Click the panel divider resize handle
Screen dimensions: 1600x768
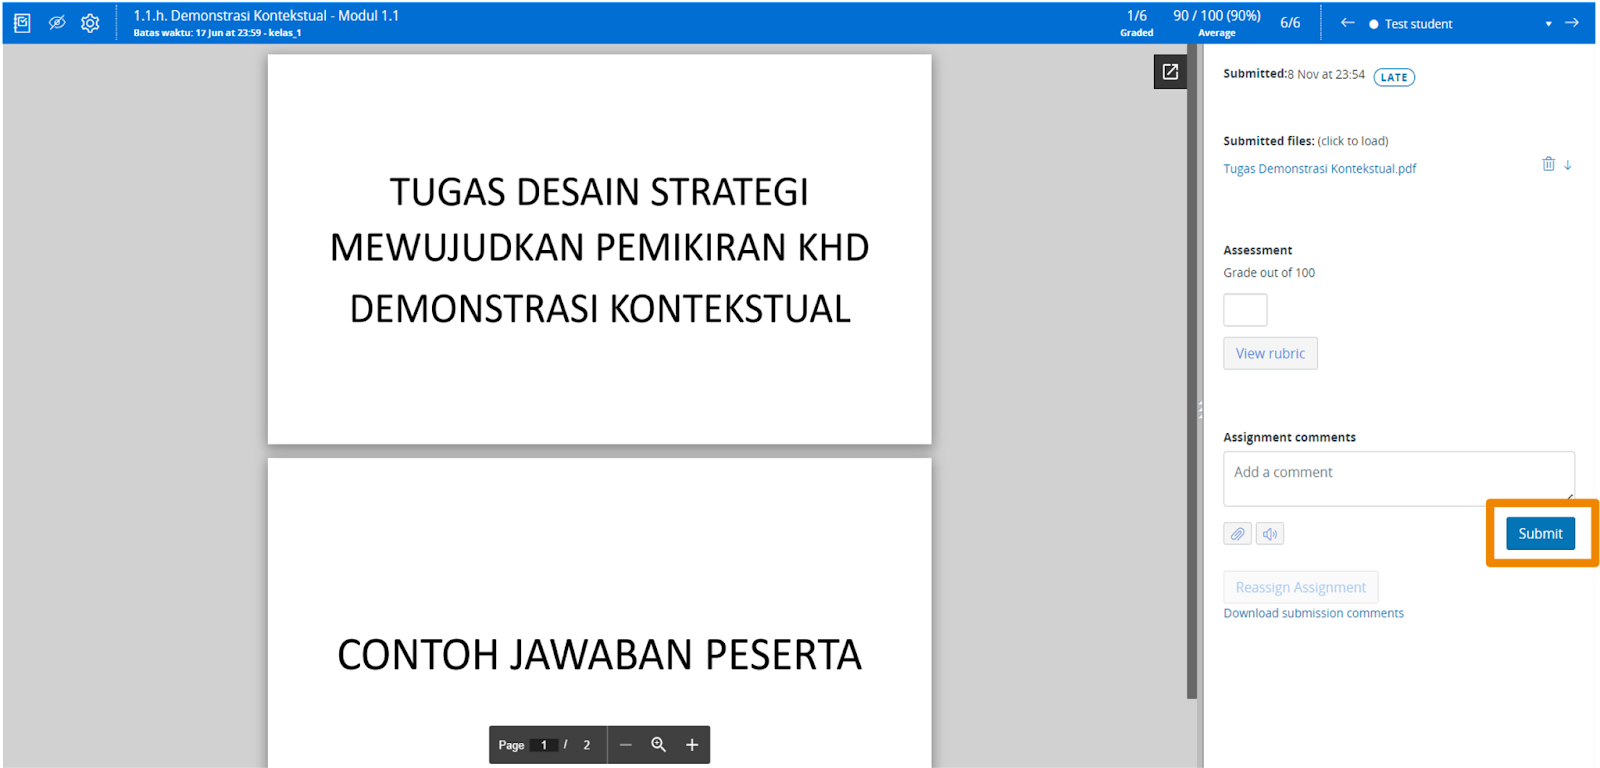(x=1200, y=410)
